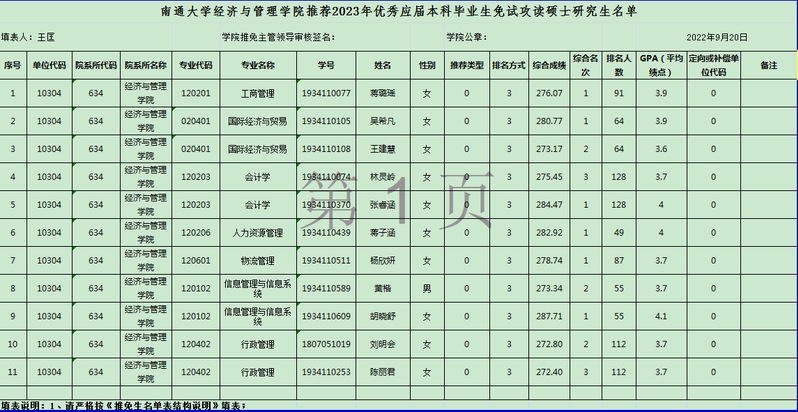
Task: Select the gender cell 男
Action: pyautogui.click(x=428, y=289)
